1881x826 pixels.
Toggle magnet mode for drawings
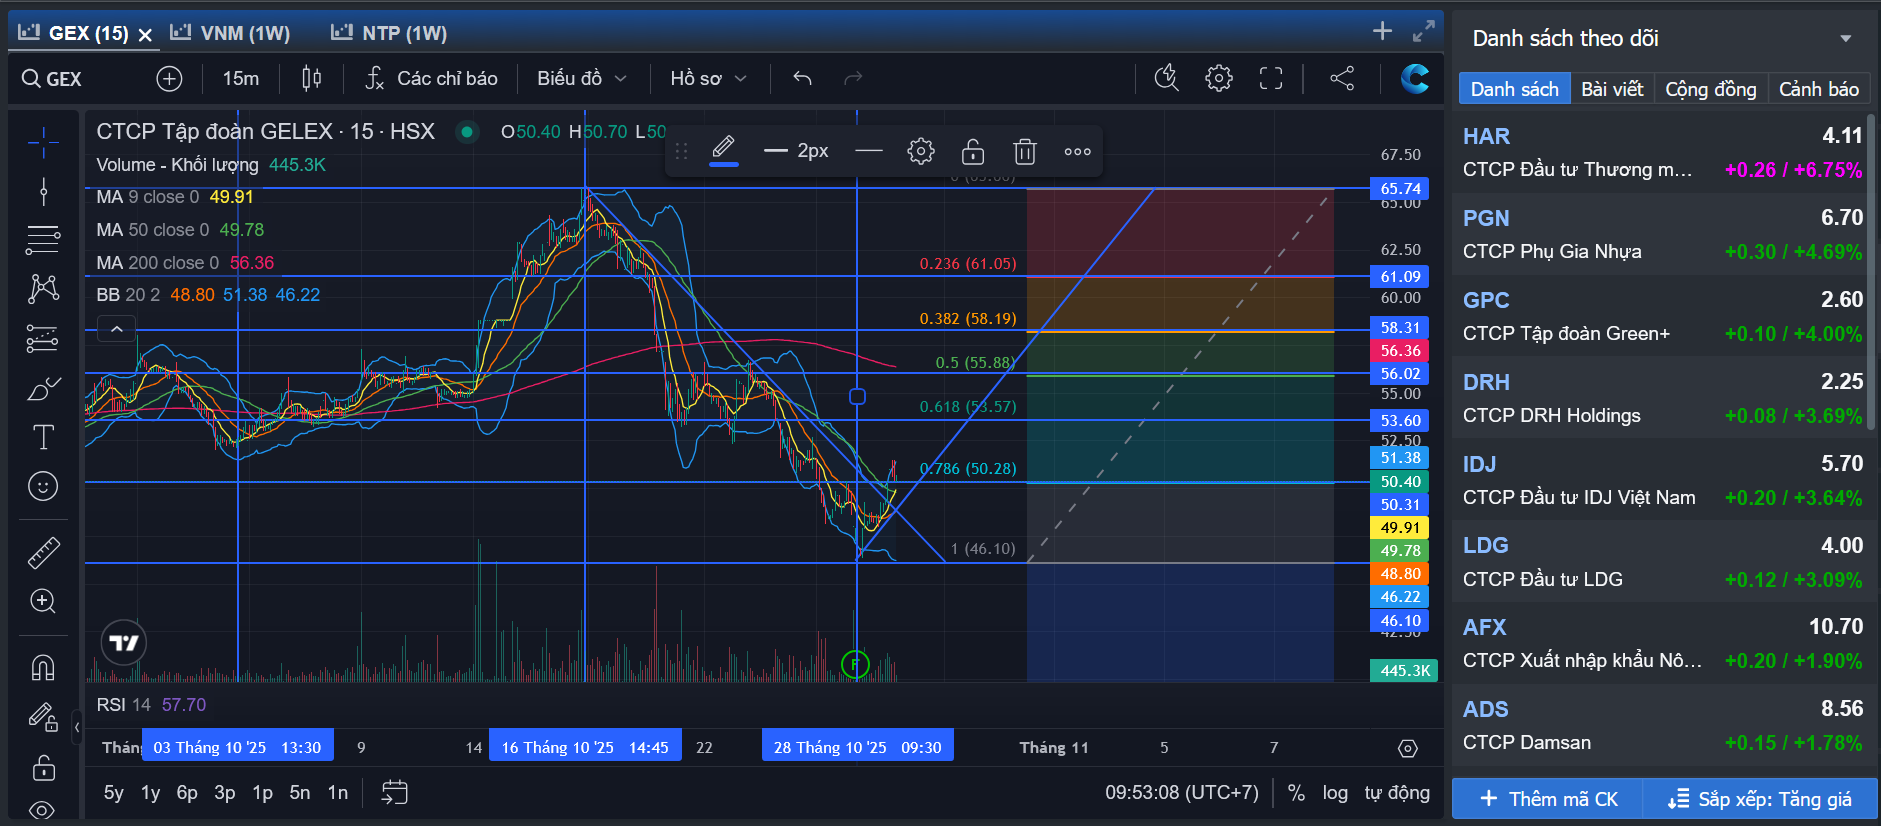(x=43, y=667)
